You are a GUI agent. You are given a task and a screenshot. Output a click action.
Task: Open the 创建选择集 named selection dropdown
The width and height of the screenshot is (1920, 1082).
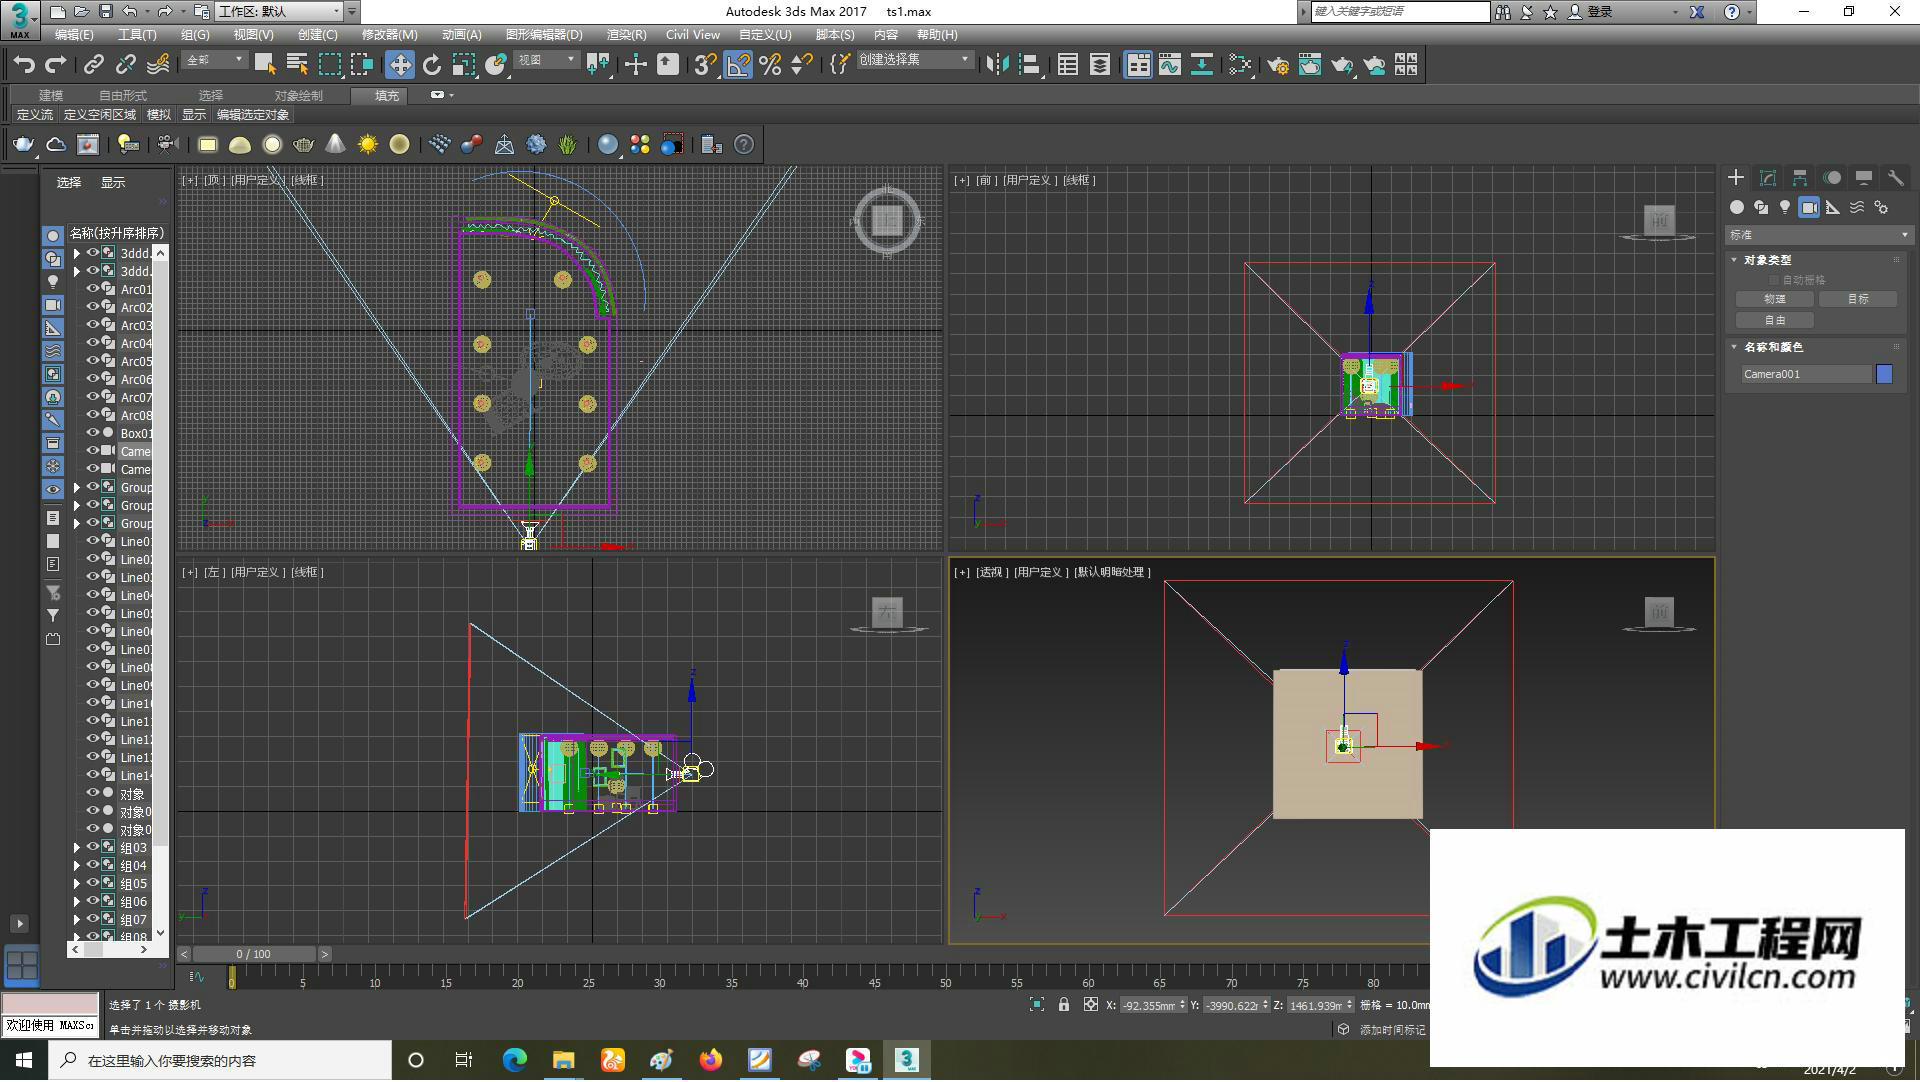click(914, 61)
